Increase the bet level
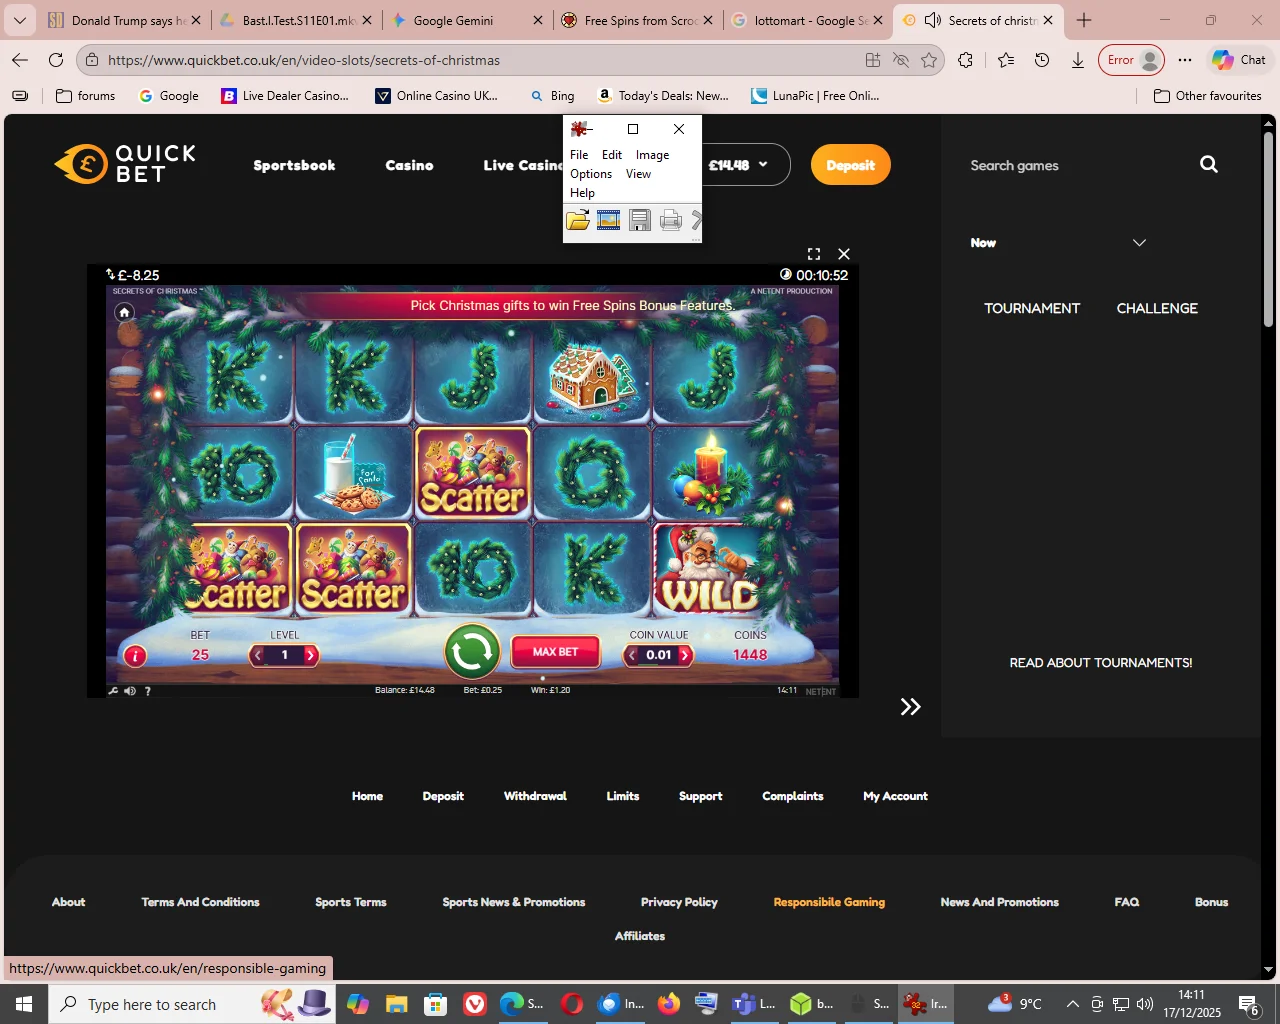 (x=311, y=655)
